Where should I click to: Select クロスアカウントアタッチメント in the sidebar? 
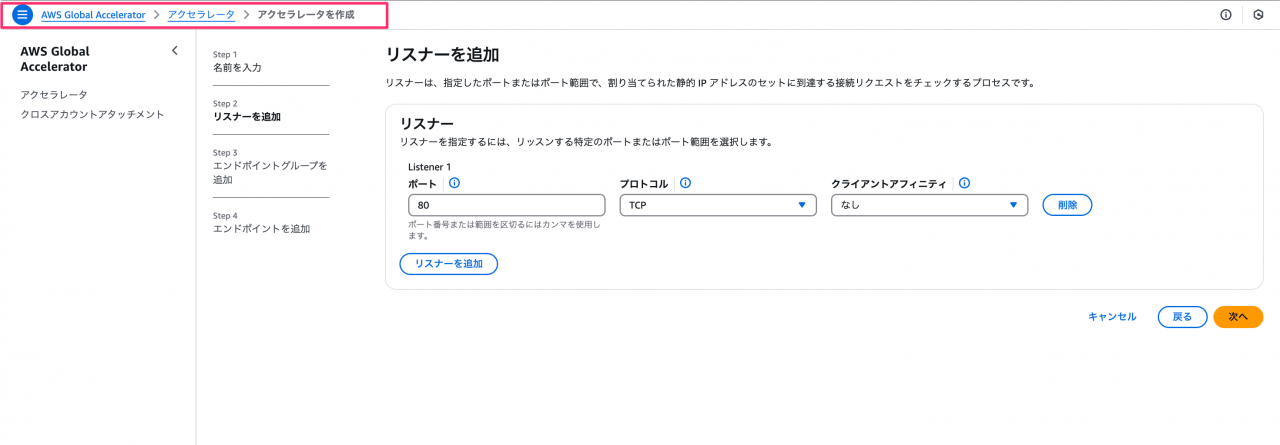click(x=92, y=114)
